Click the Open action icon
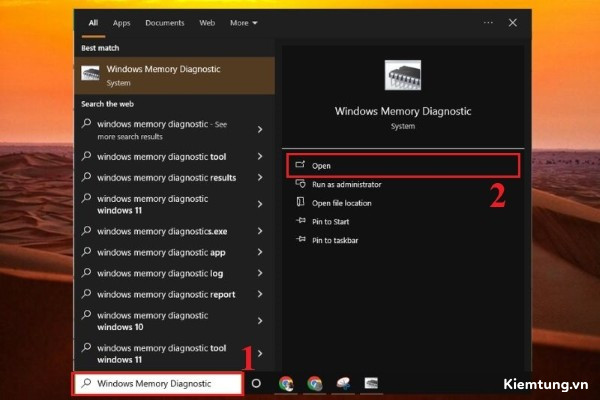 pos(300,165)
